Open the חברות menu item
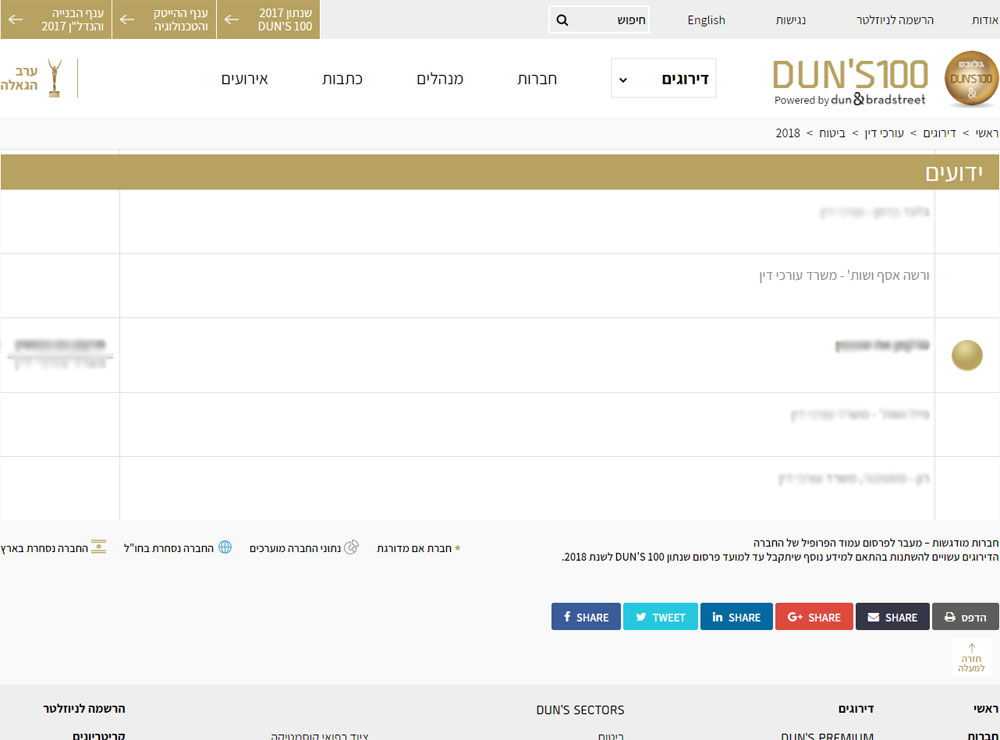The width and height of the screenshot is (1000, 740). [537, 79]
